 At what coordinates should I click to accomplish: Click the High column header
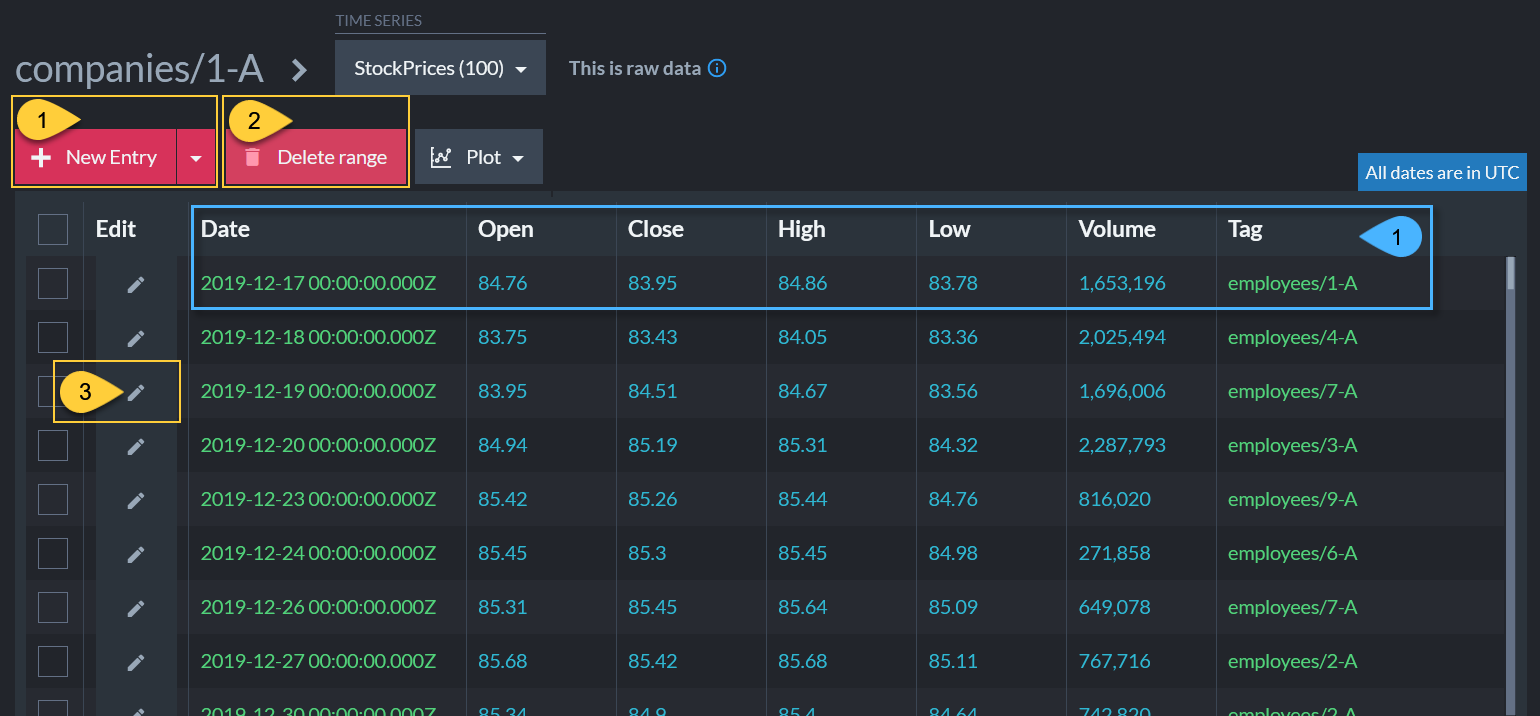[802, 229]
